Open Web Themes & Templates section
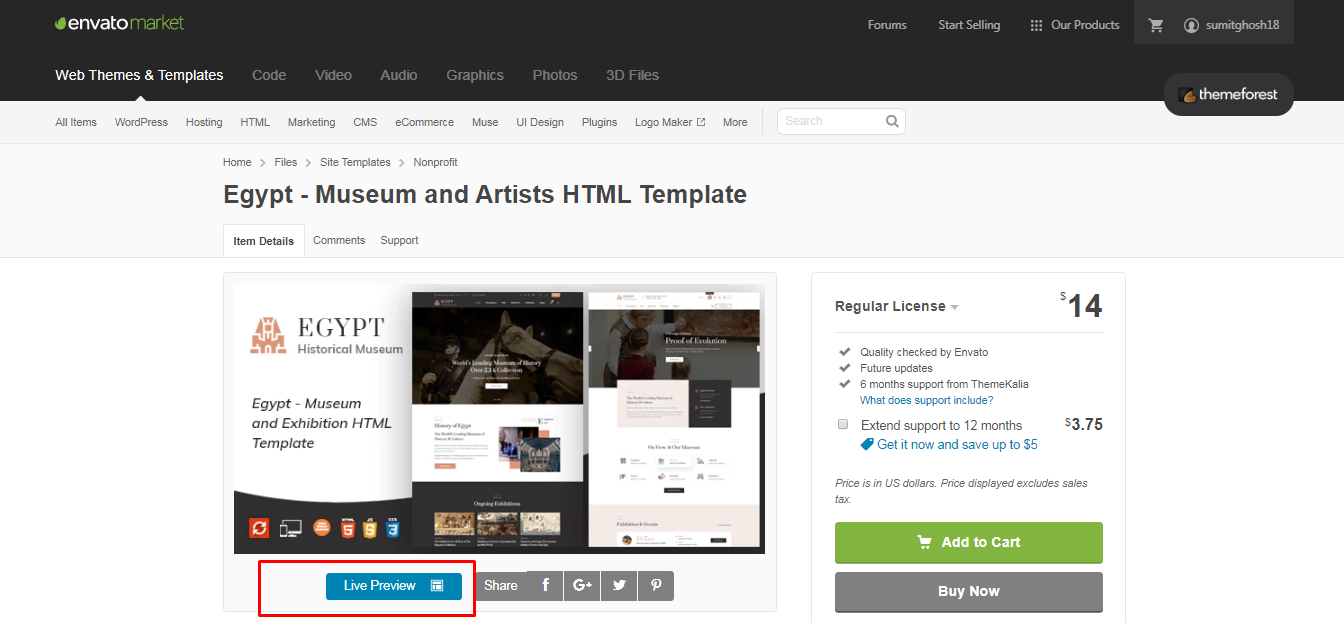1344x623 pixels. click(x=139, y=75)
